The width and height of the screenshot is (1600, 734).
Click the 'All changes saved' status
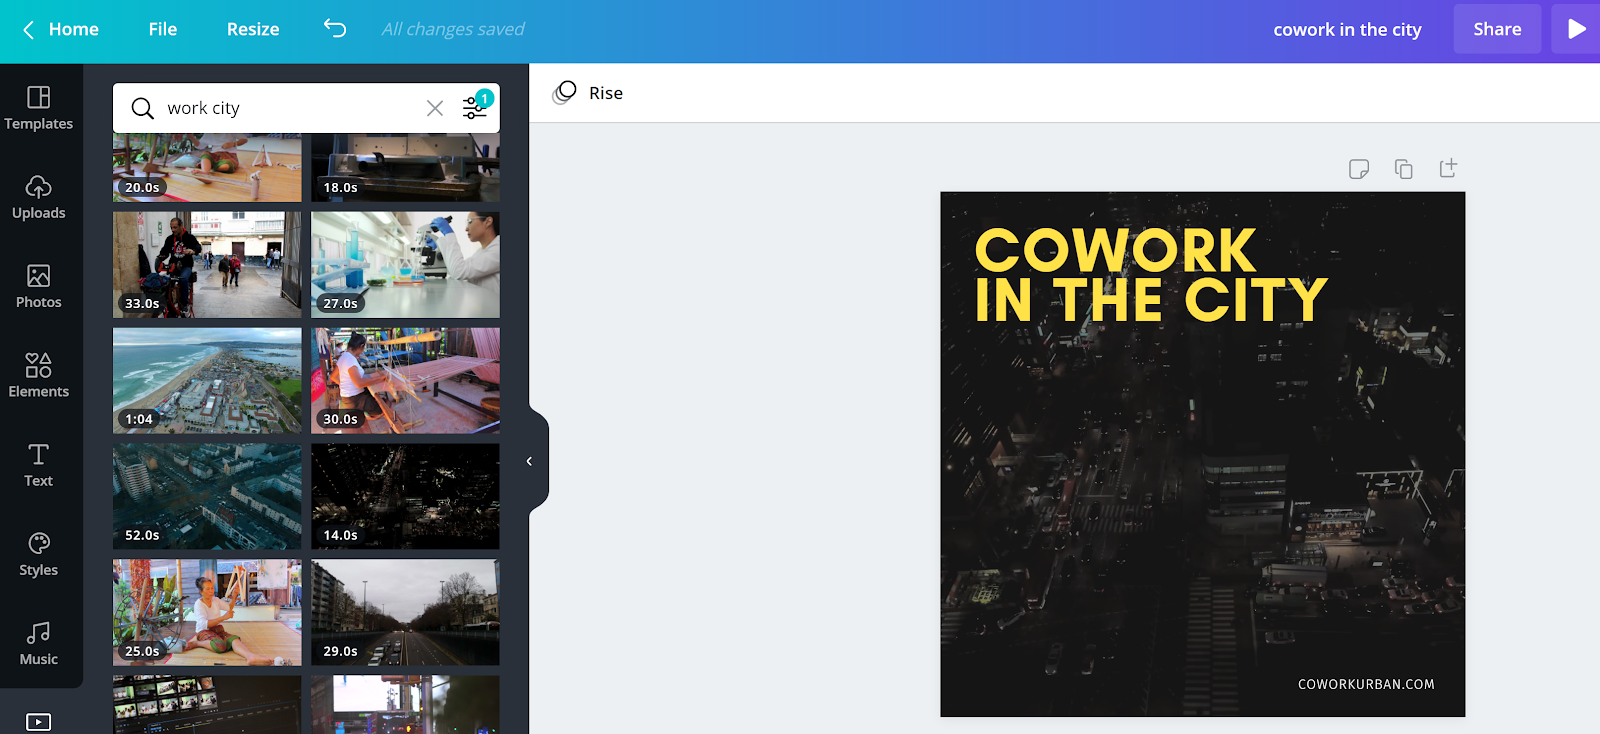(x=453, y=30)
